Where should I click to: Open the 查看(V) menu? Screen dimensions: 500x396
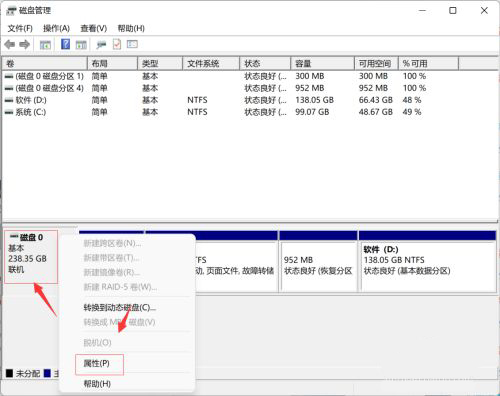(94, 28)
